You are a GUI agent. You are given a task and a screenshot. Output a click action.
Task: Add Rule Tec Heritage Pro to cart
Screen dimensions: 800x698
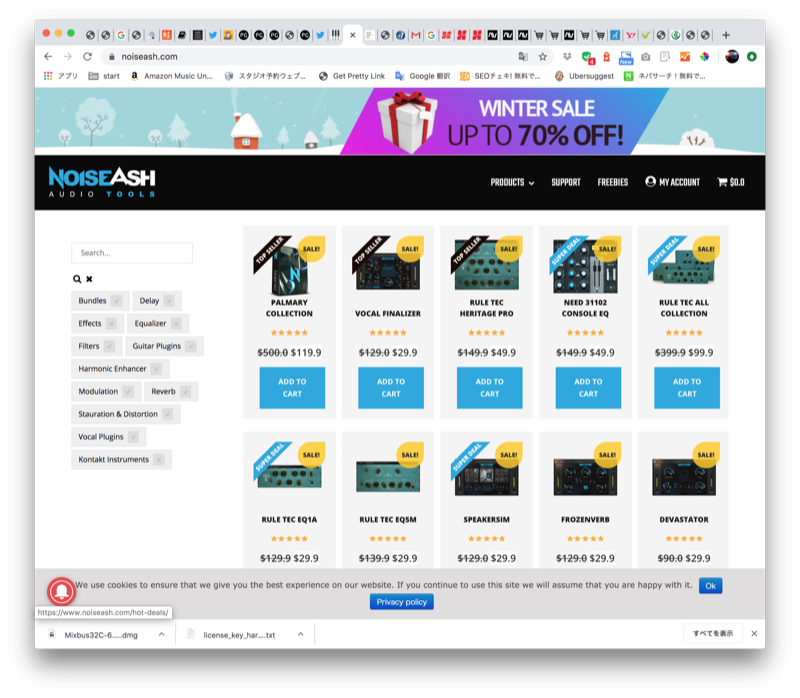click(x=490, y=388)
